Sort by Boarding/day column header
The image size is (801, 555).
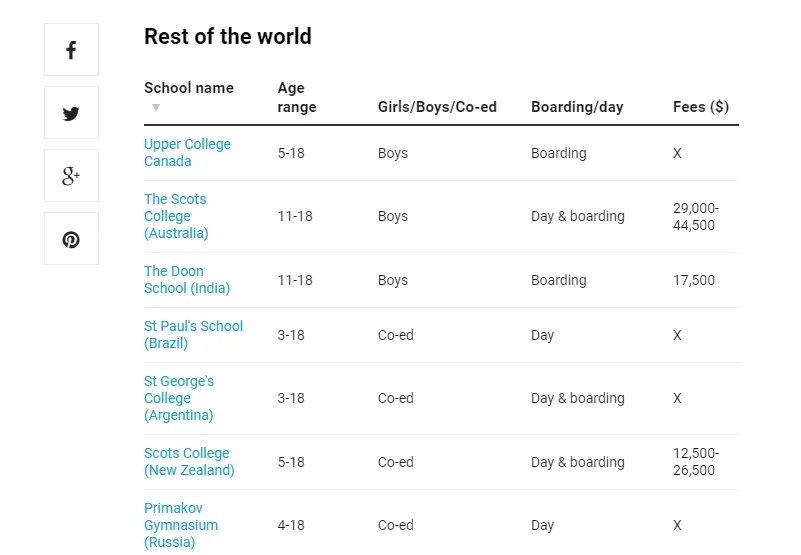[577, 107]
